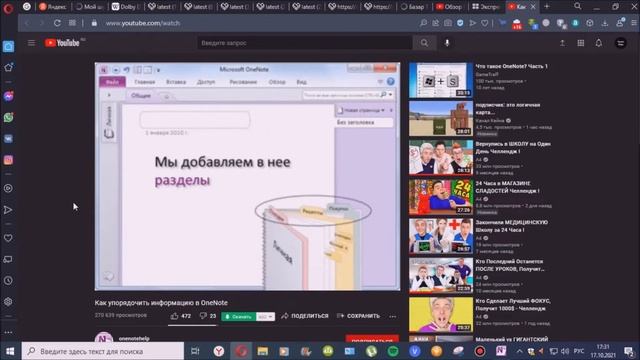640x360 pixels.
Task: Open OneNote from the taskbar
Action: coord(501,351)
